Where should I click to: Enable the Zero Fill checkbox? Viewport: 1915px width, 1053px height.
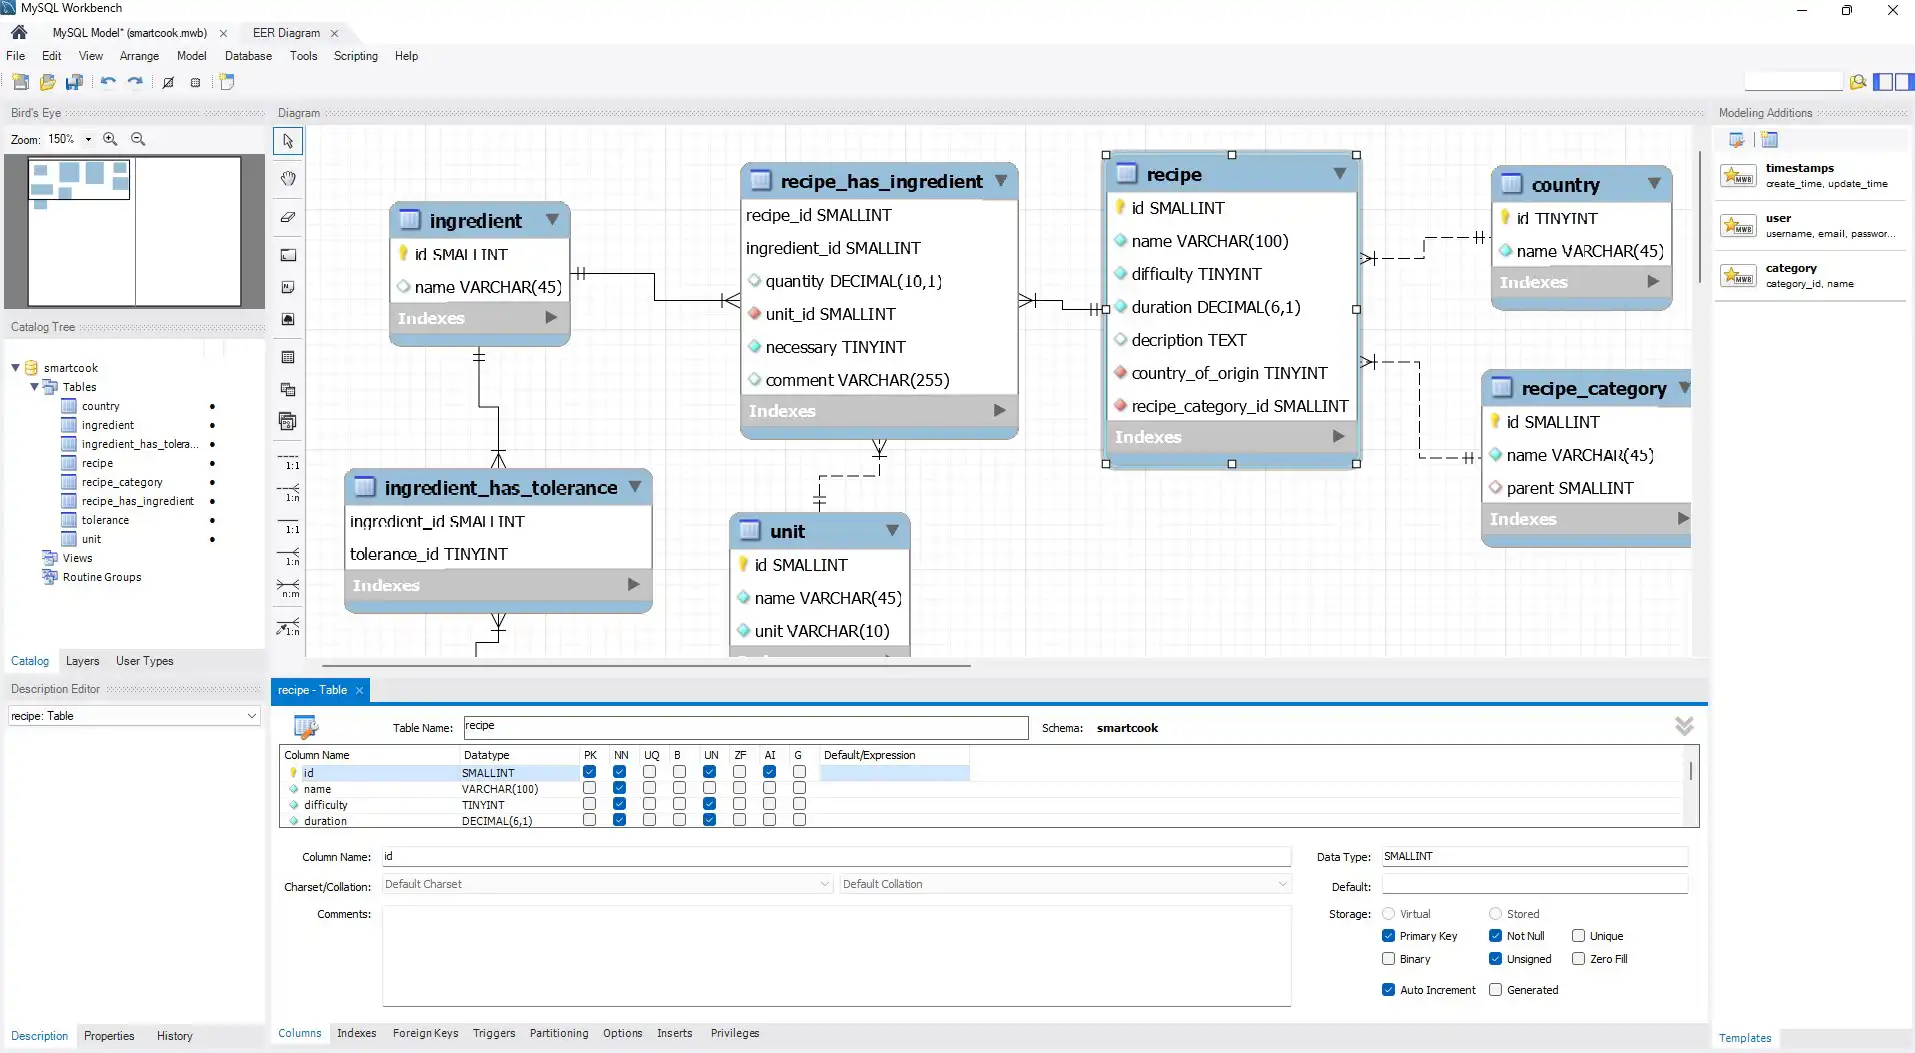(1578, 959)
